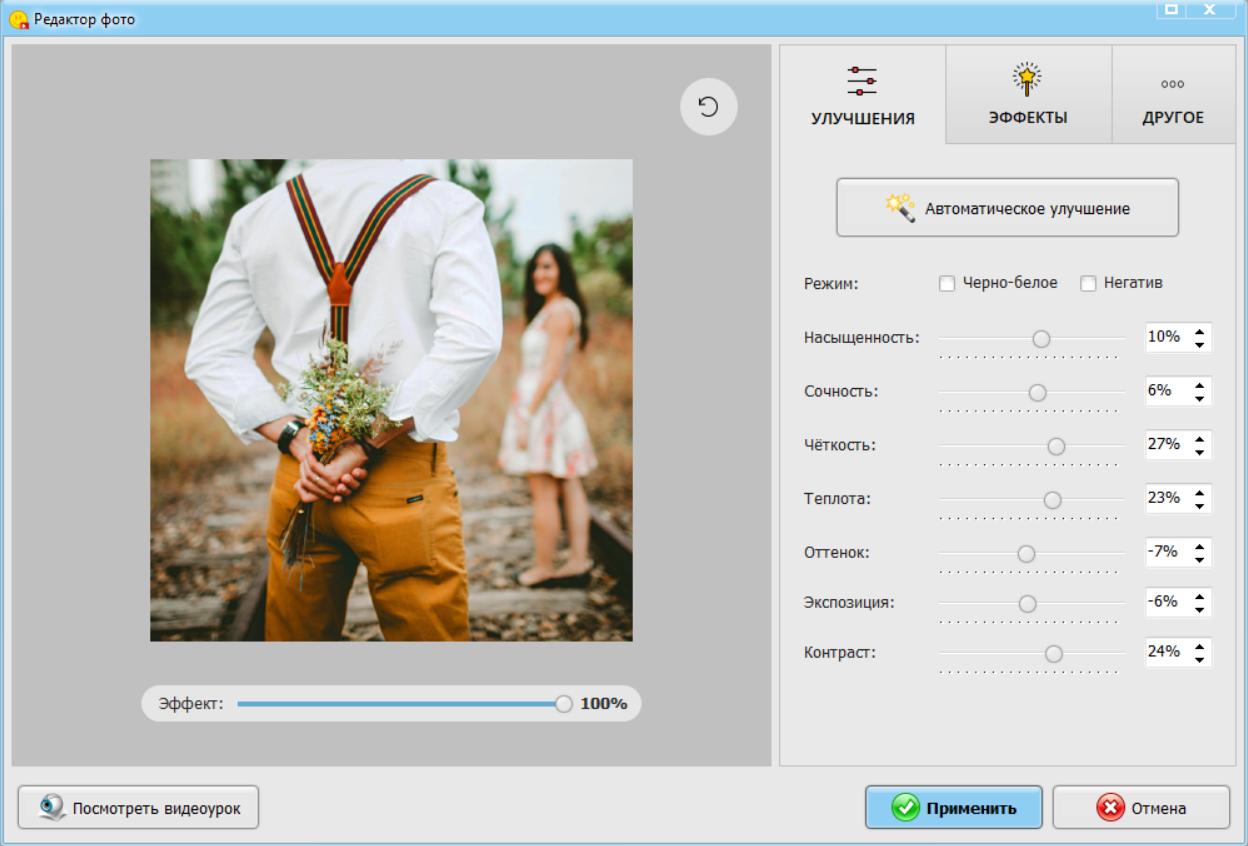Toggle the Негатив checkbox

point(1088,284)
